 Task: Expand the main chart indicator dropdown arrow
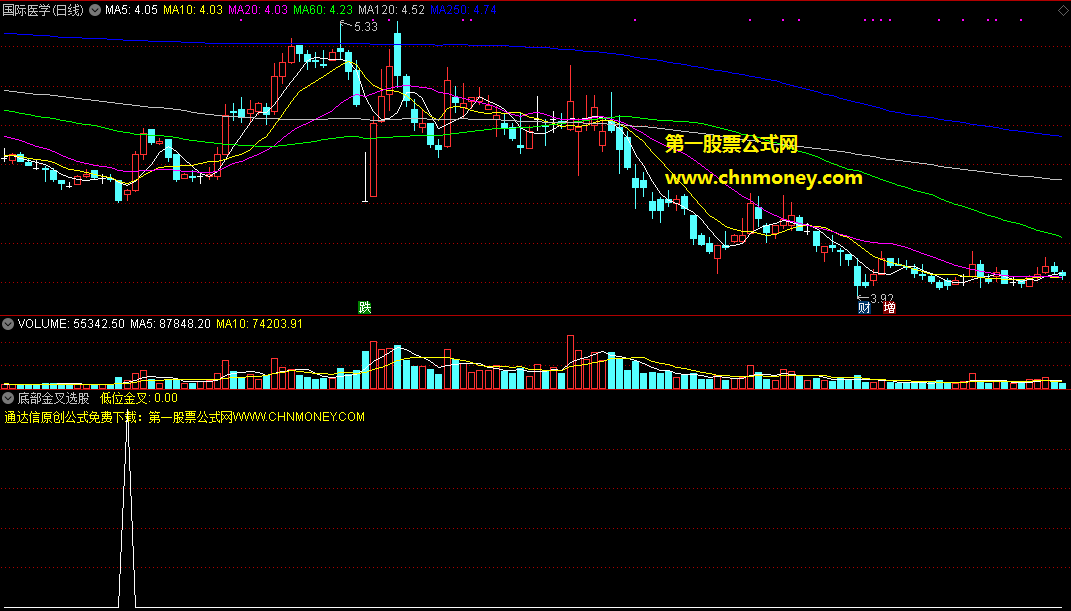96,10
